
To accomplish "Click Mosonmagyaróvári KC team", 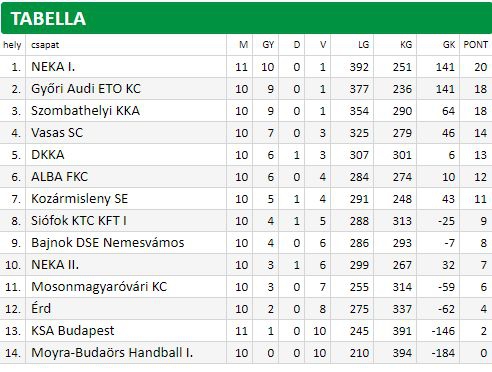I will pos(99,287).
